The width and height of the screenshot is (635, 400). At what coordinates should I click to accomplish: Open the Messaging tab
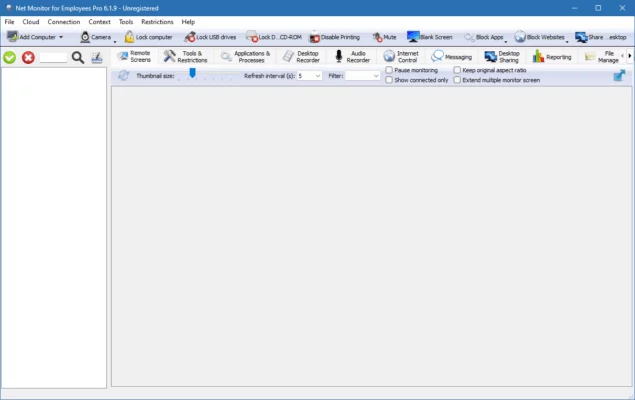452,56
